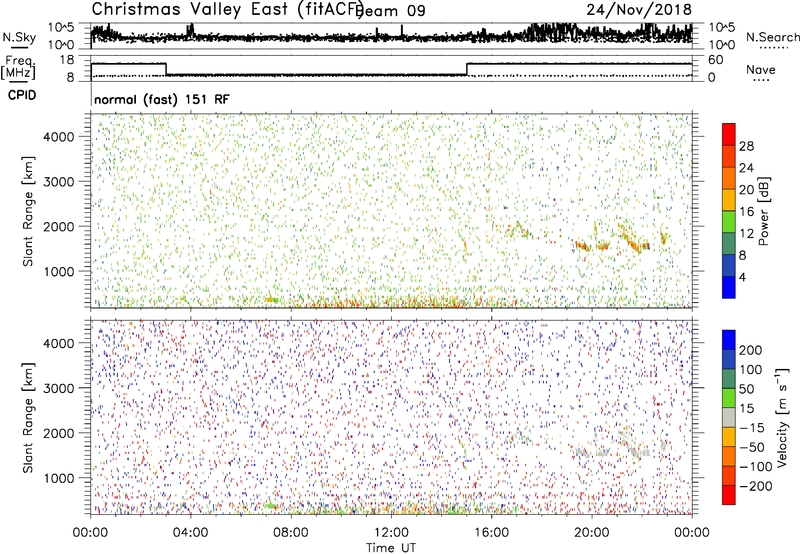The image size is (800, 554).
Task: Pick the bright blue top velocity colorbar segment
Action: tap(729, 340)
